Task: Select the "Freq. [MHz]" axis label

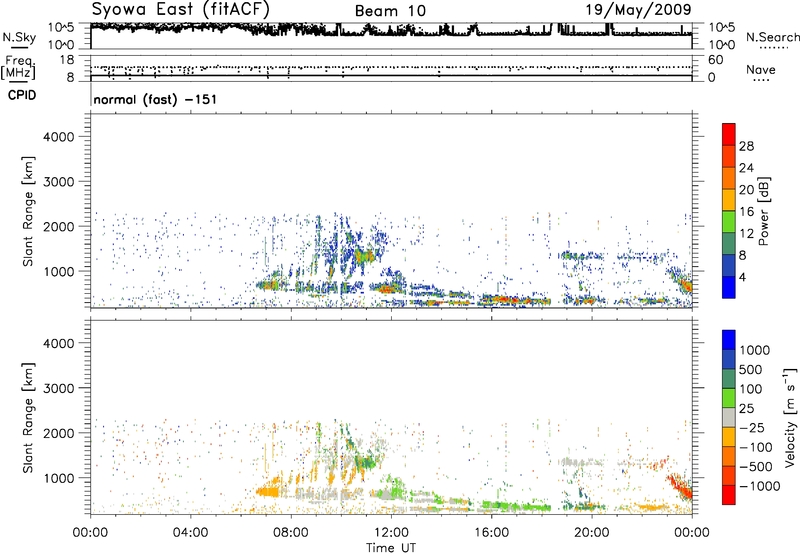Action: [x=18, y=67]
